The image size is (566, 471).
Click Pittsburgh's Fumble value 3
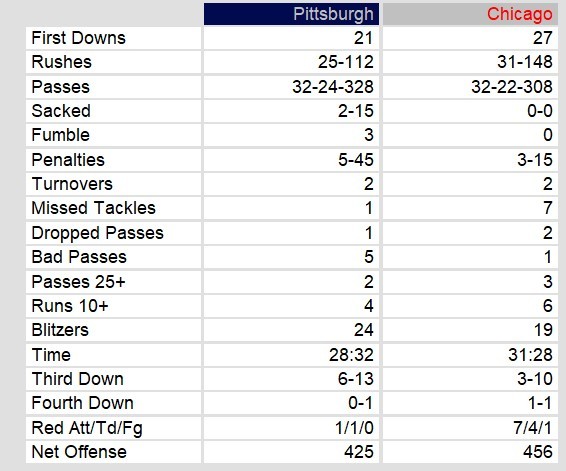click(x=369, y=135)
